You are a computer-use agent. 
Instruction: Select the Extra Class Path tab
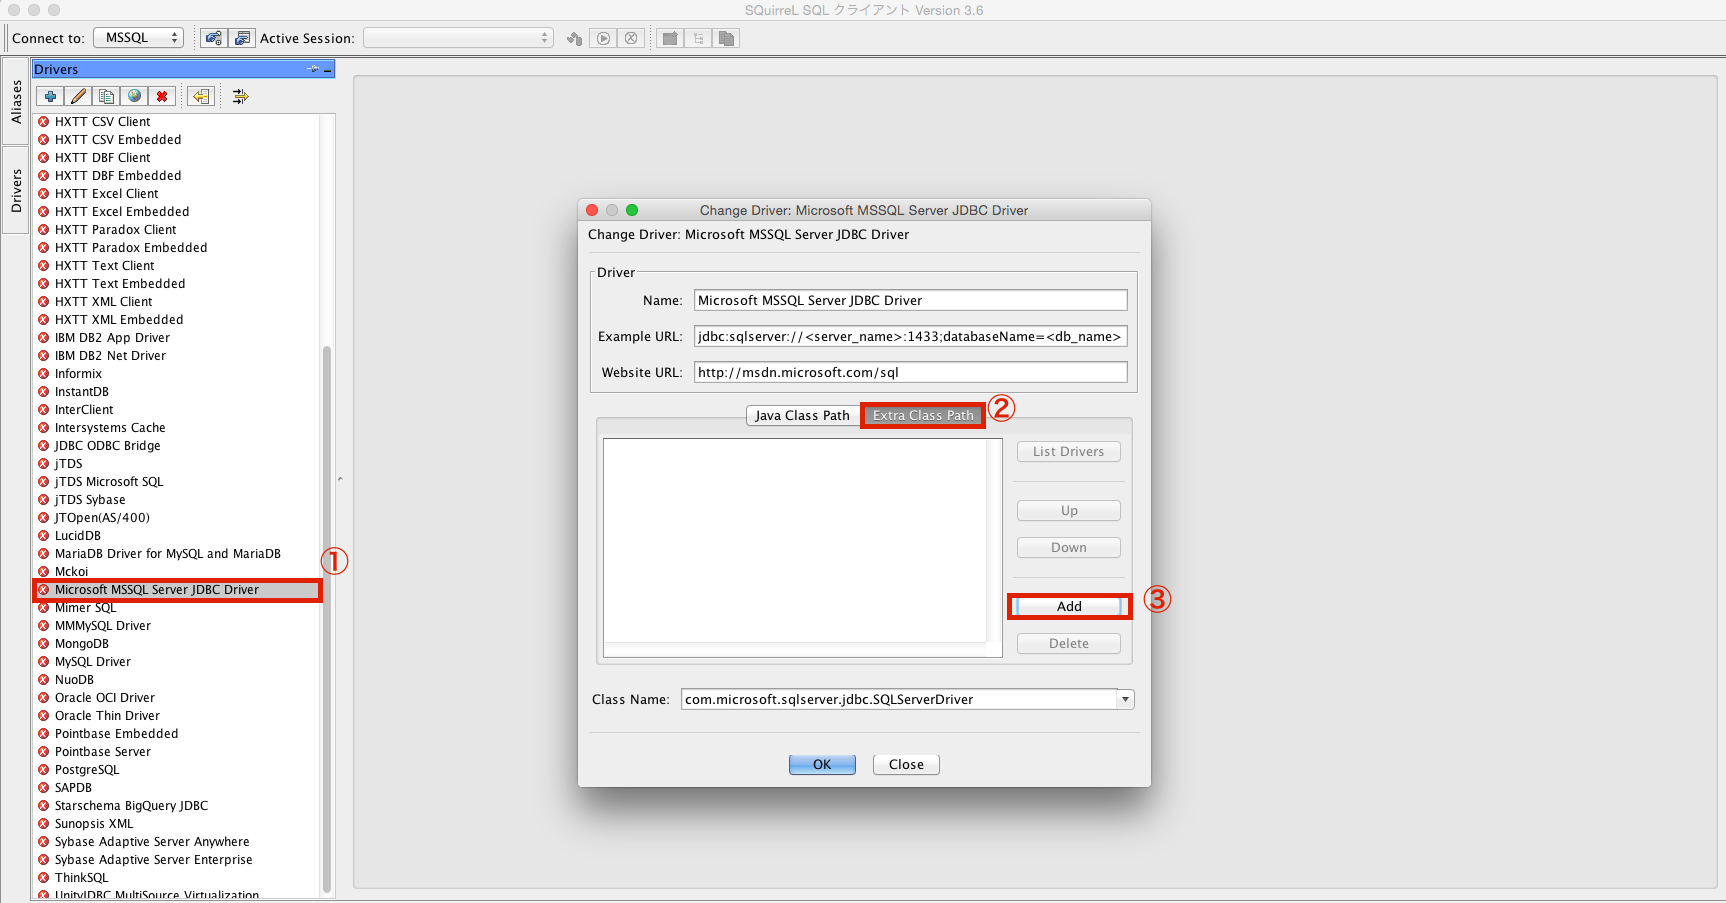tap(923, 415)
